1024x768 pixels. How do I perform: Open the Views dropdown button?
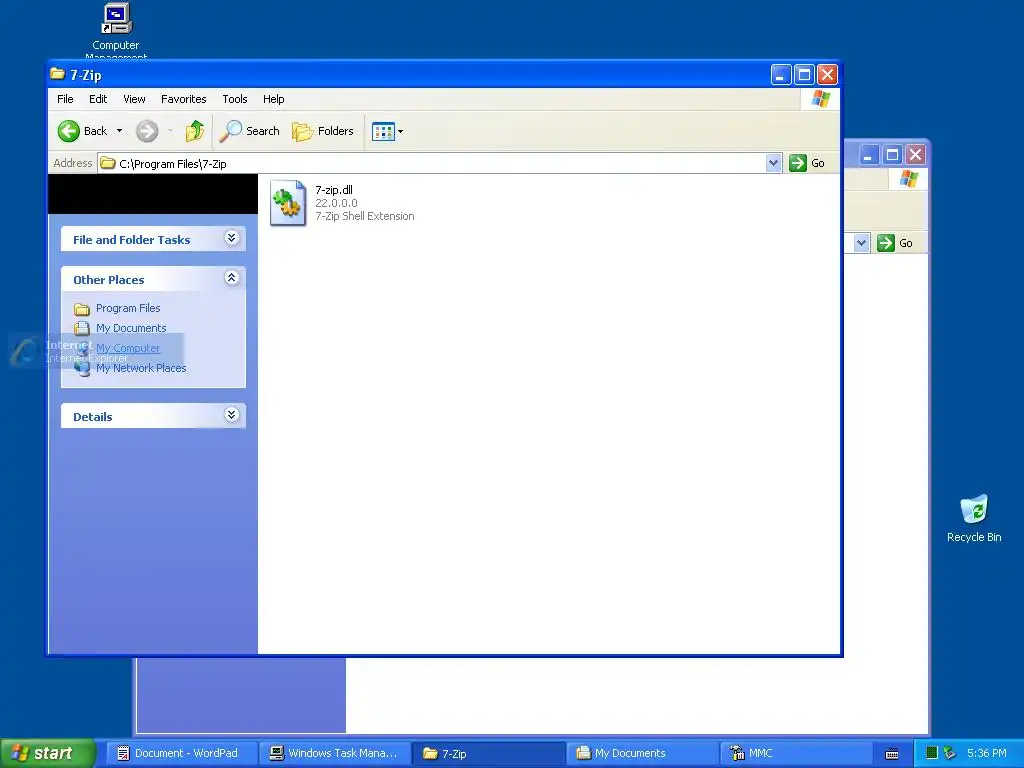click(387, 131)
